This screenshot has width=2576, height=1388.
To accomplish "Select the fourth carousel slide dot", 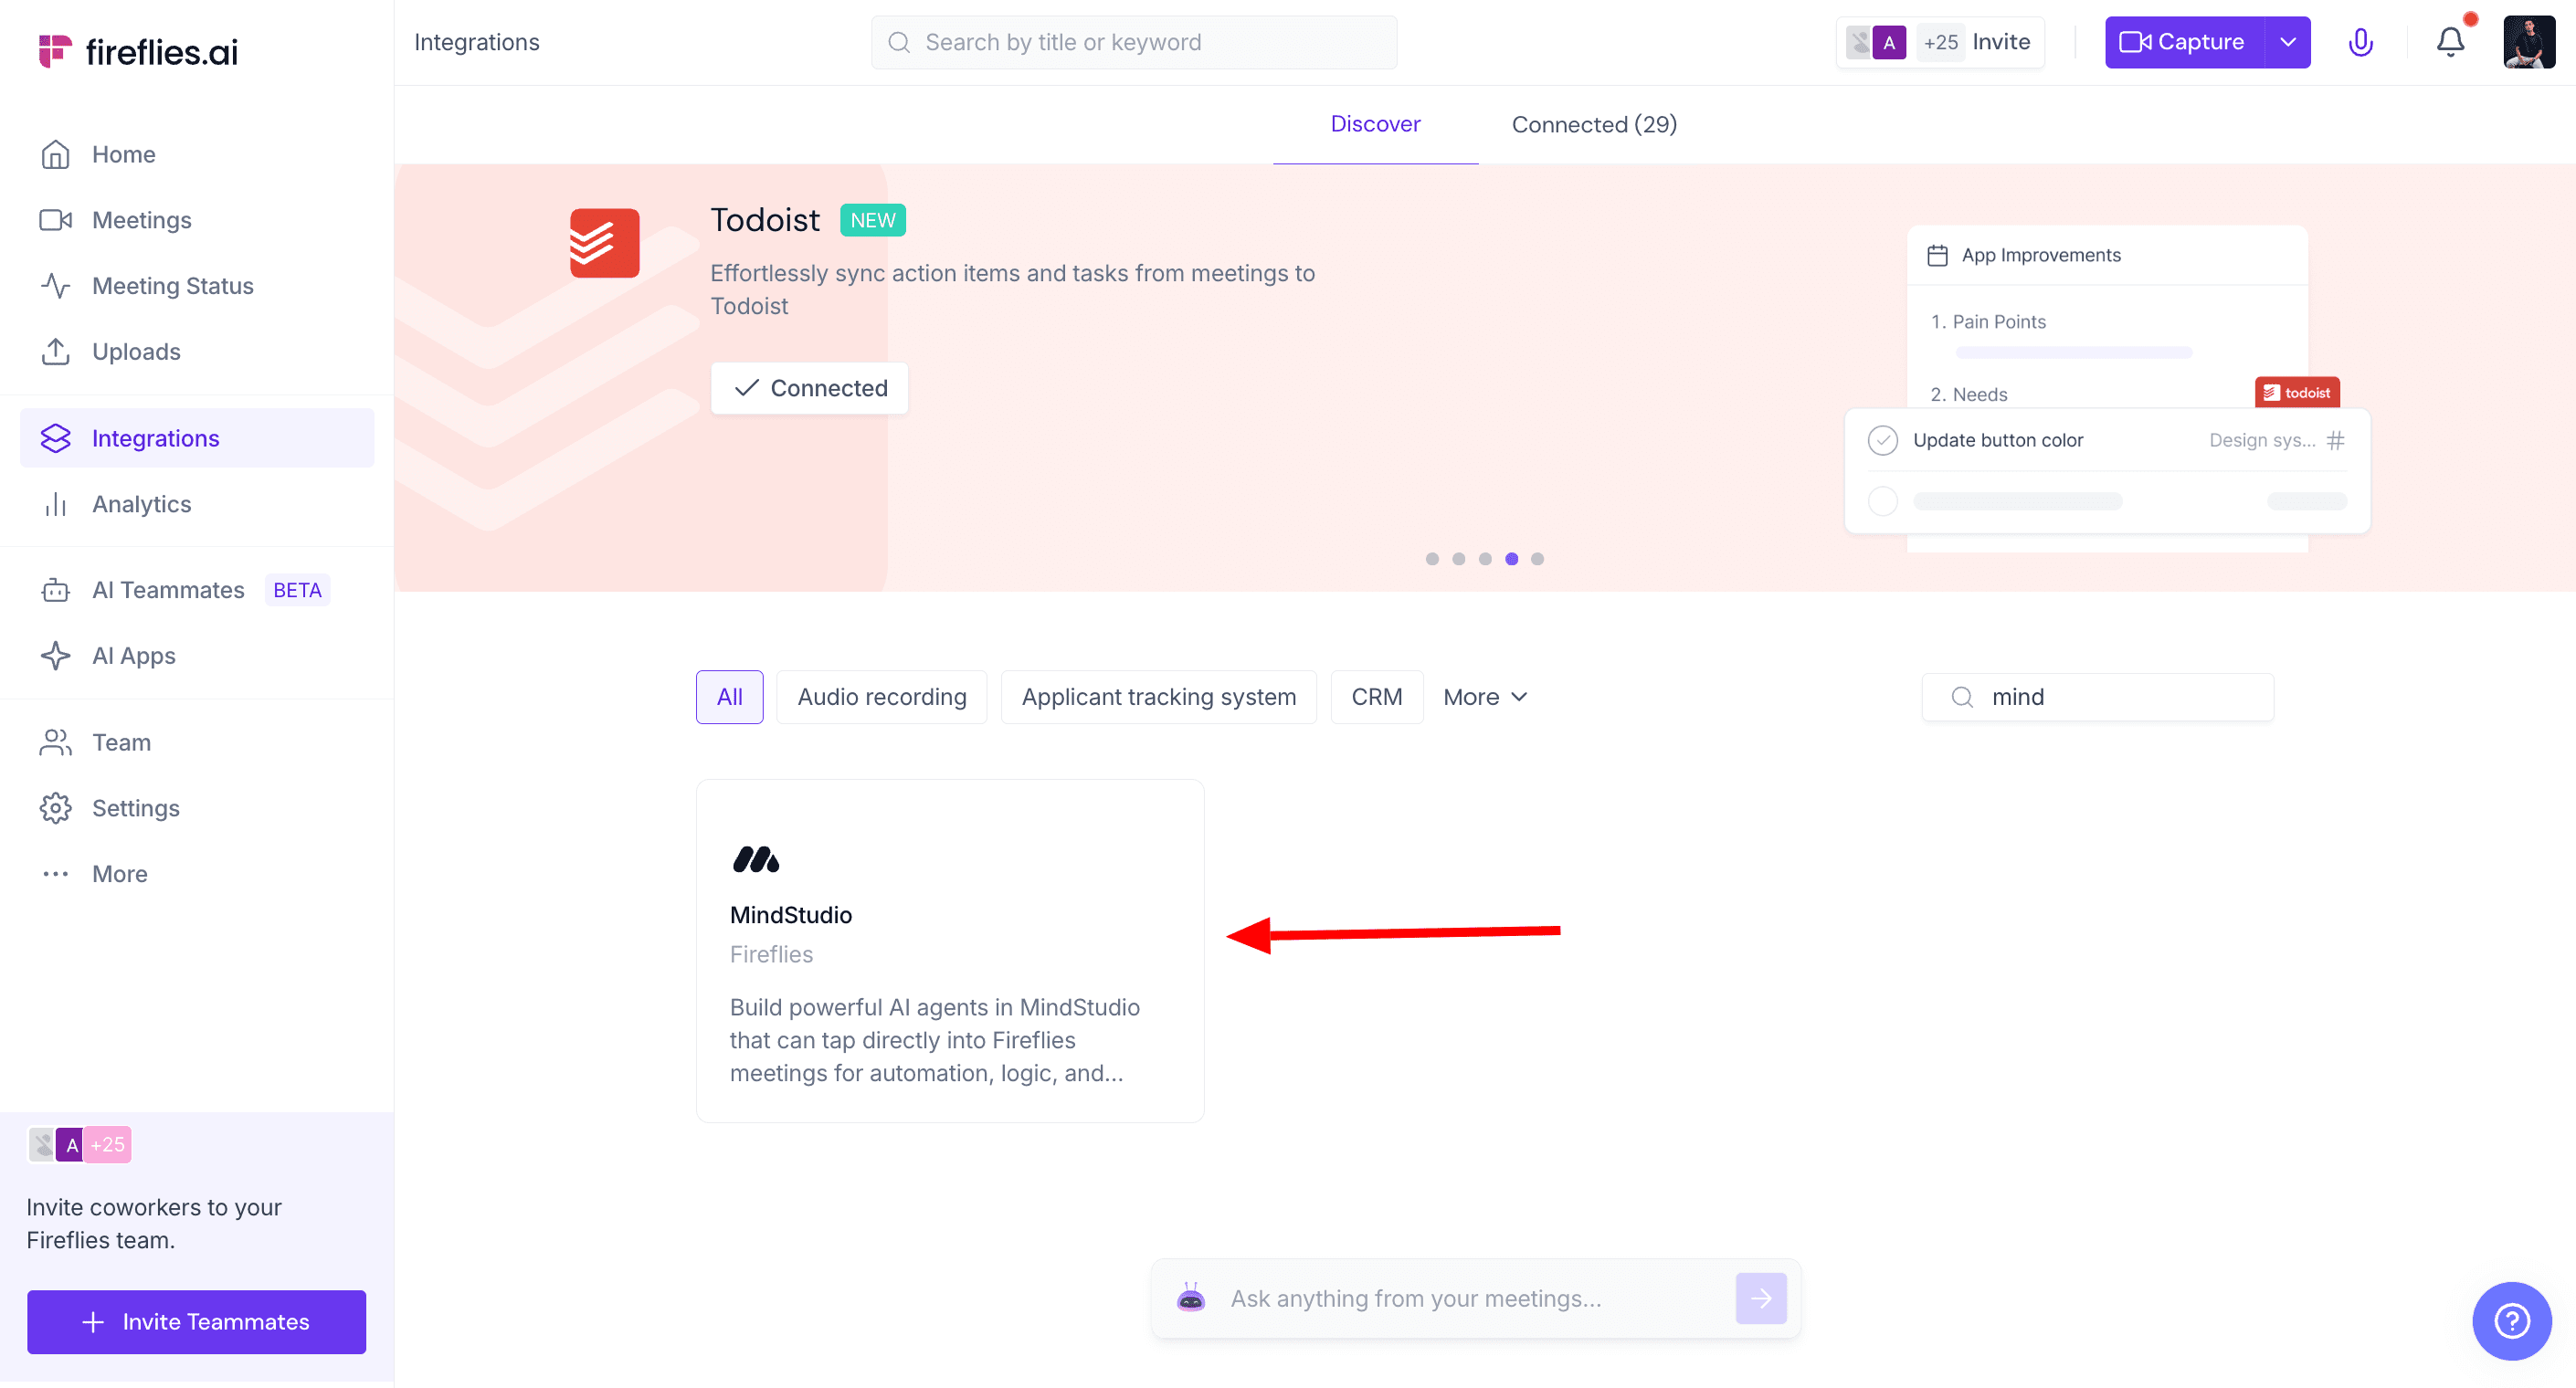I will tap(1511, 559).
